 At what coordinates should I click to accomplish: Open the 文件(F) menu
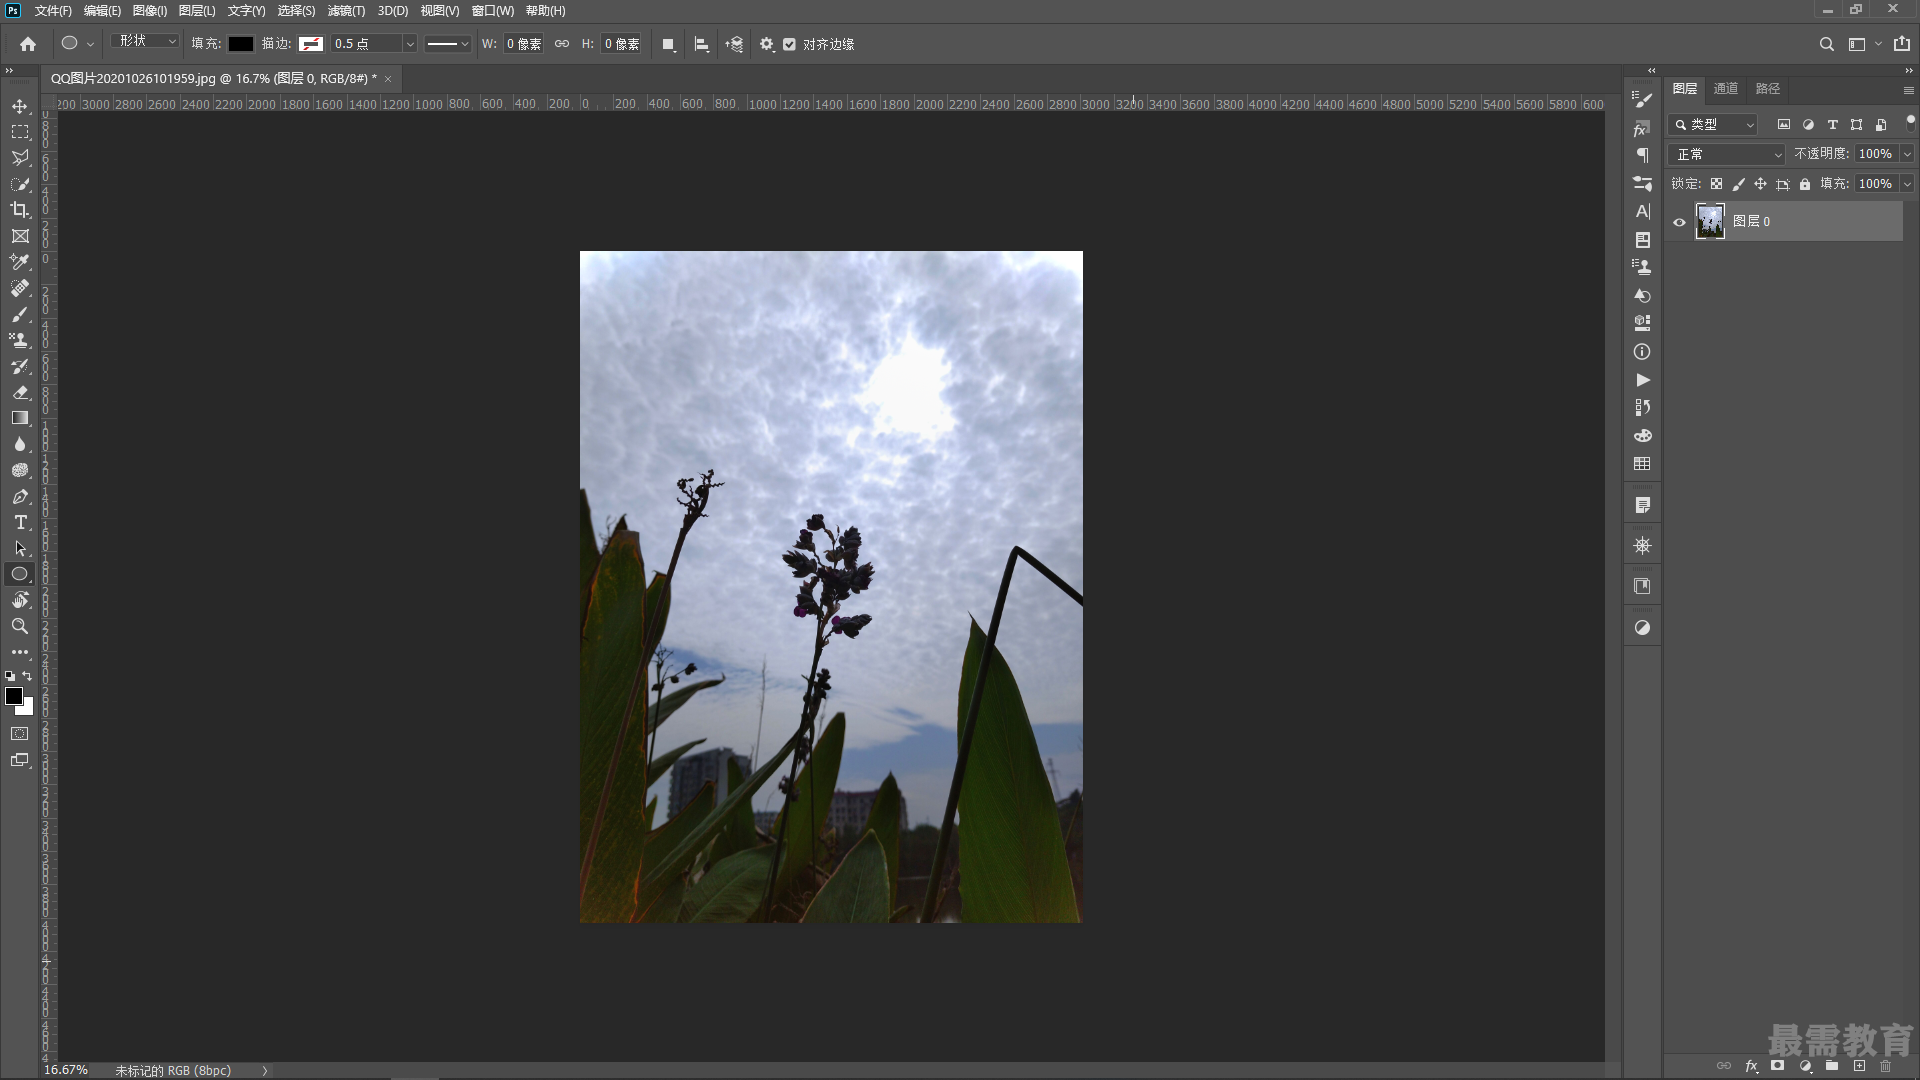(x=53, y=11)
